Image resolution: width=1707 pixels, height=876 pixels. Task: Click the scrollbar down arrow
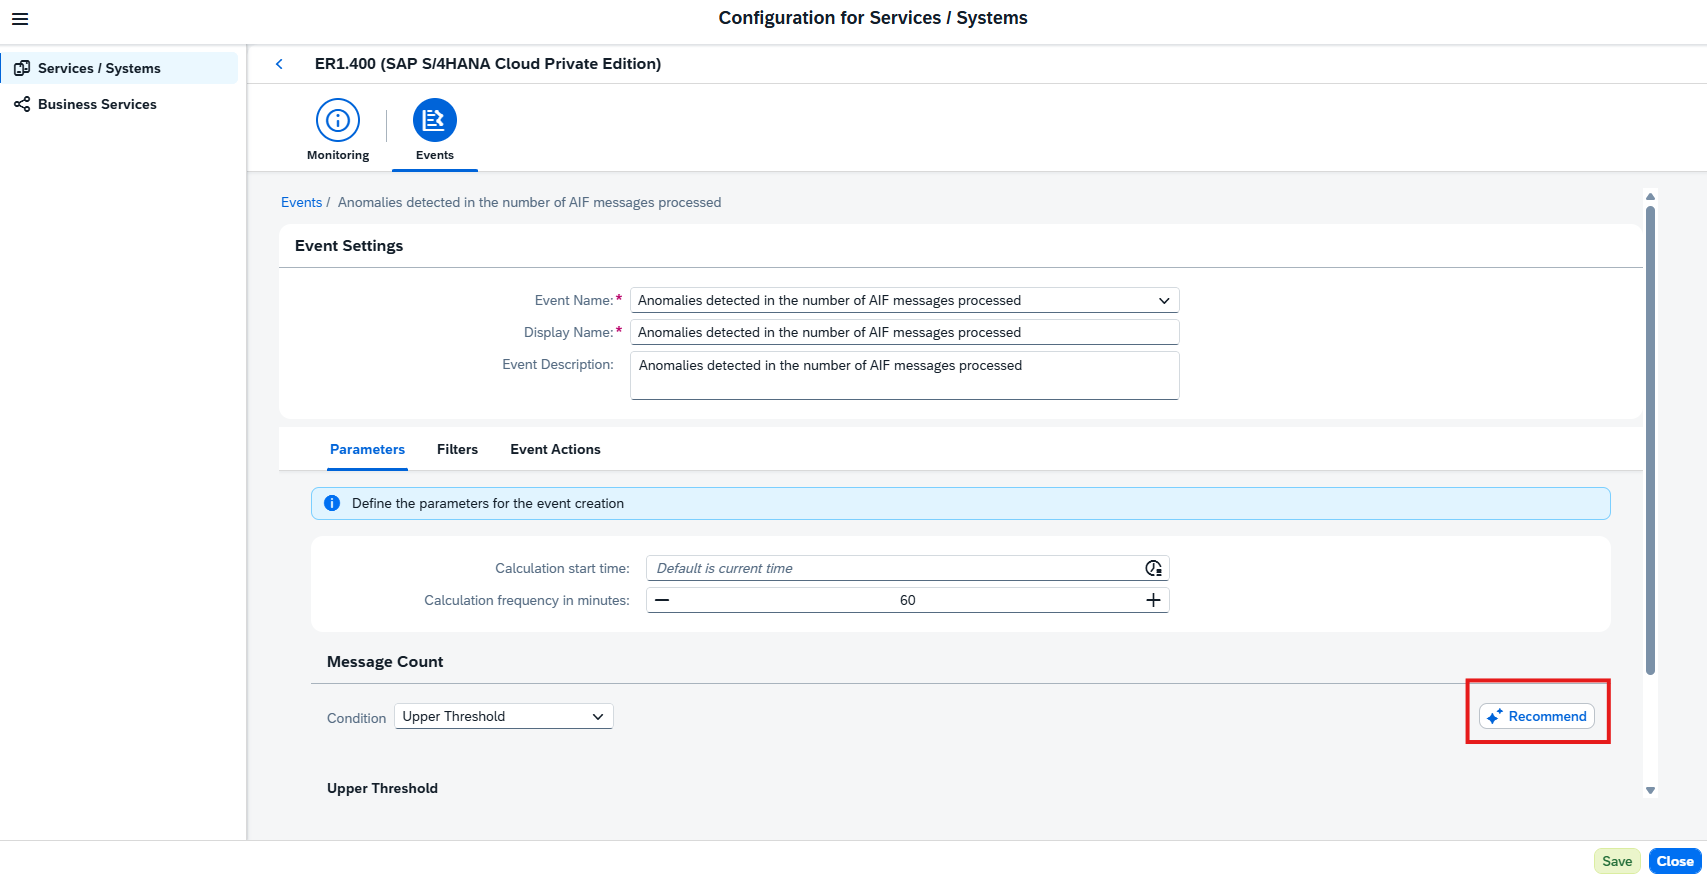pos(1650,790)
